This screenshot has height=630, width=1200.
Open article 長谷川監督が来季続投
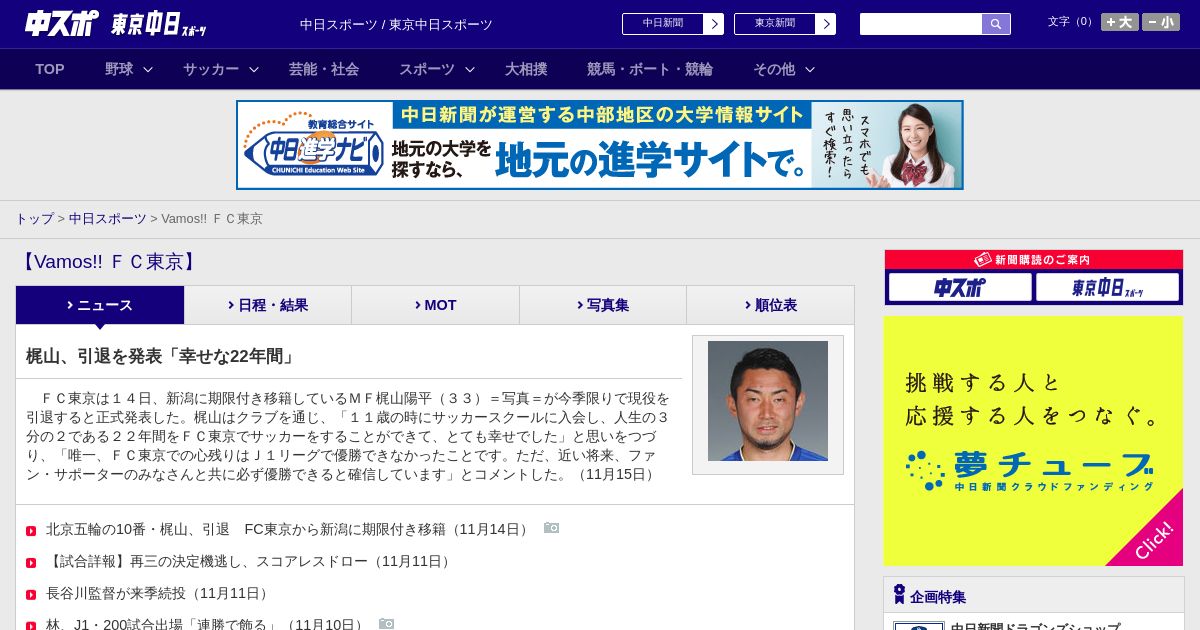coord(160,593)
